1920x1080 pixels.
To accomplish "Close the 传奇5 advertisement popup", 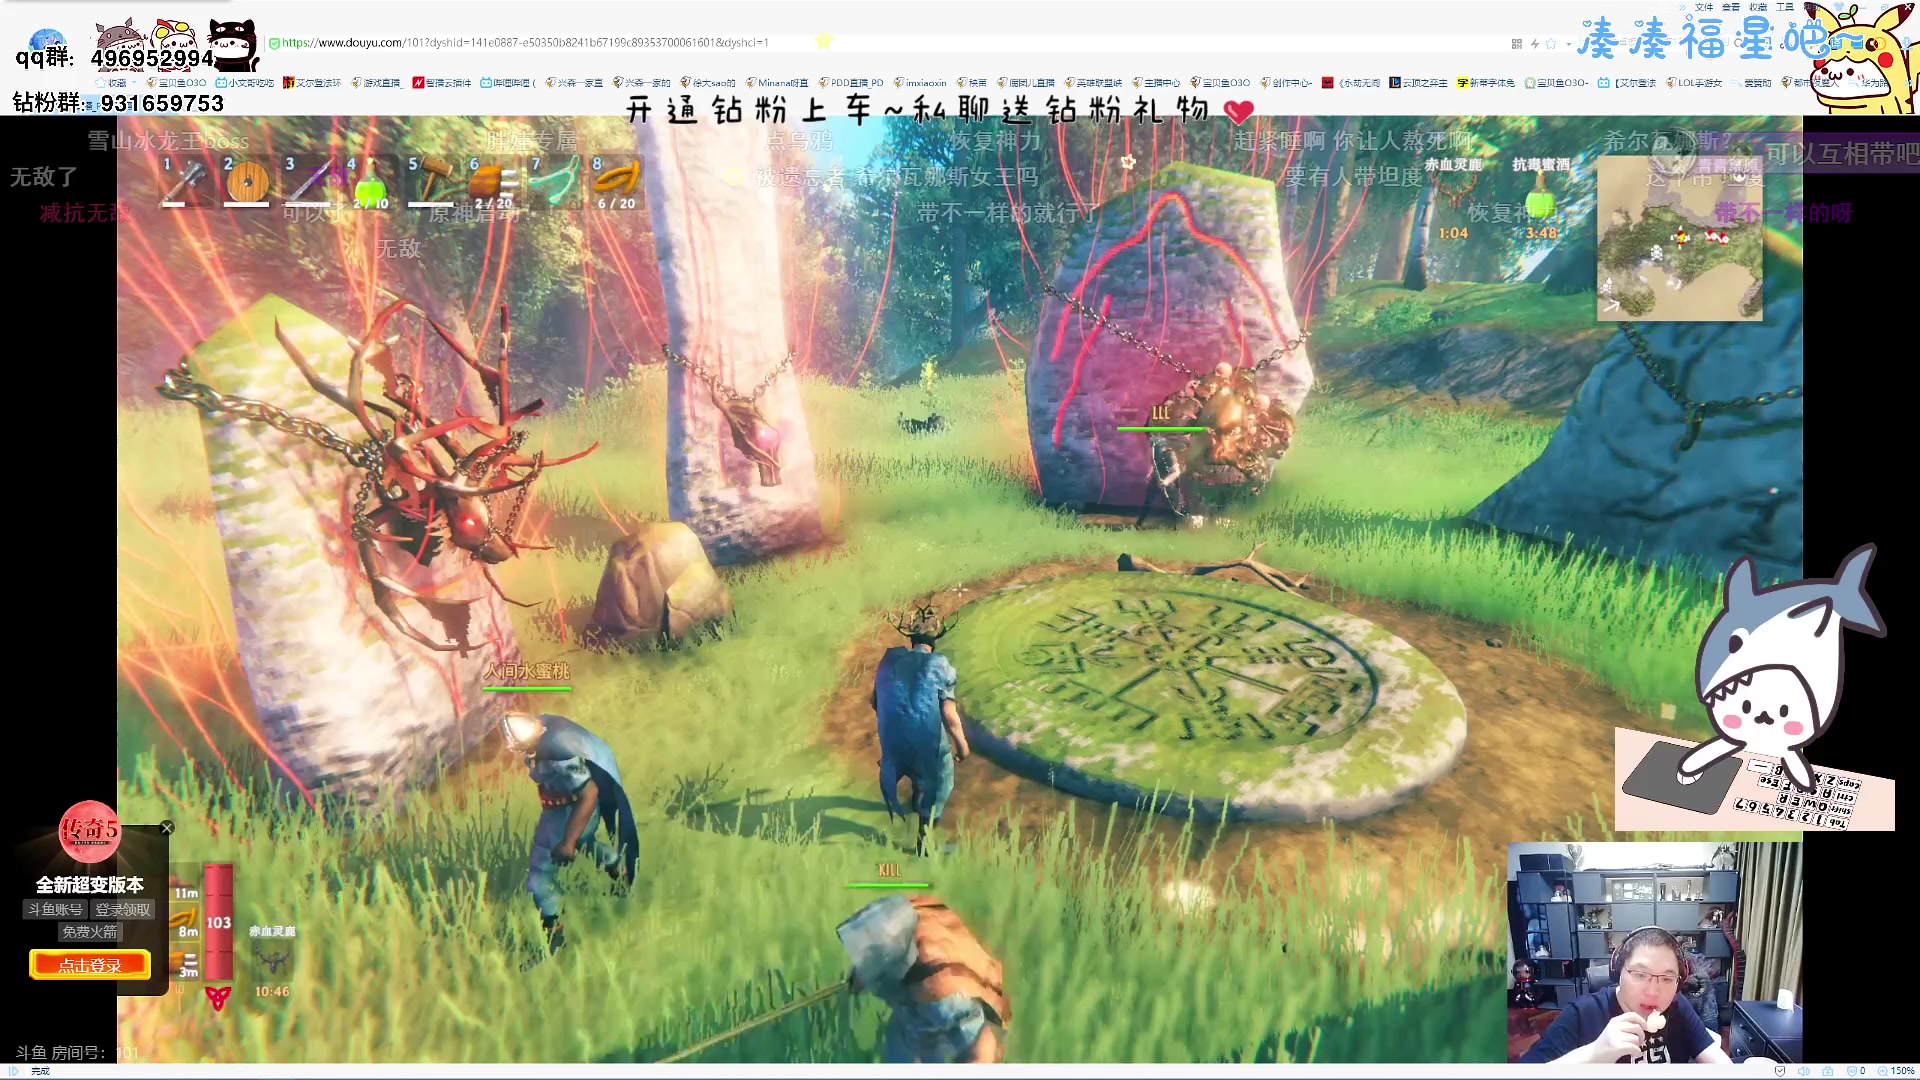I will (167, 827).
